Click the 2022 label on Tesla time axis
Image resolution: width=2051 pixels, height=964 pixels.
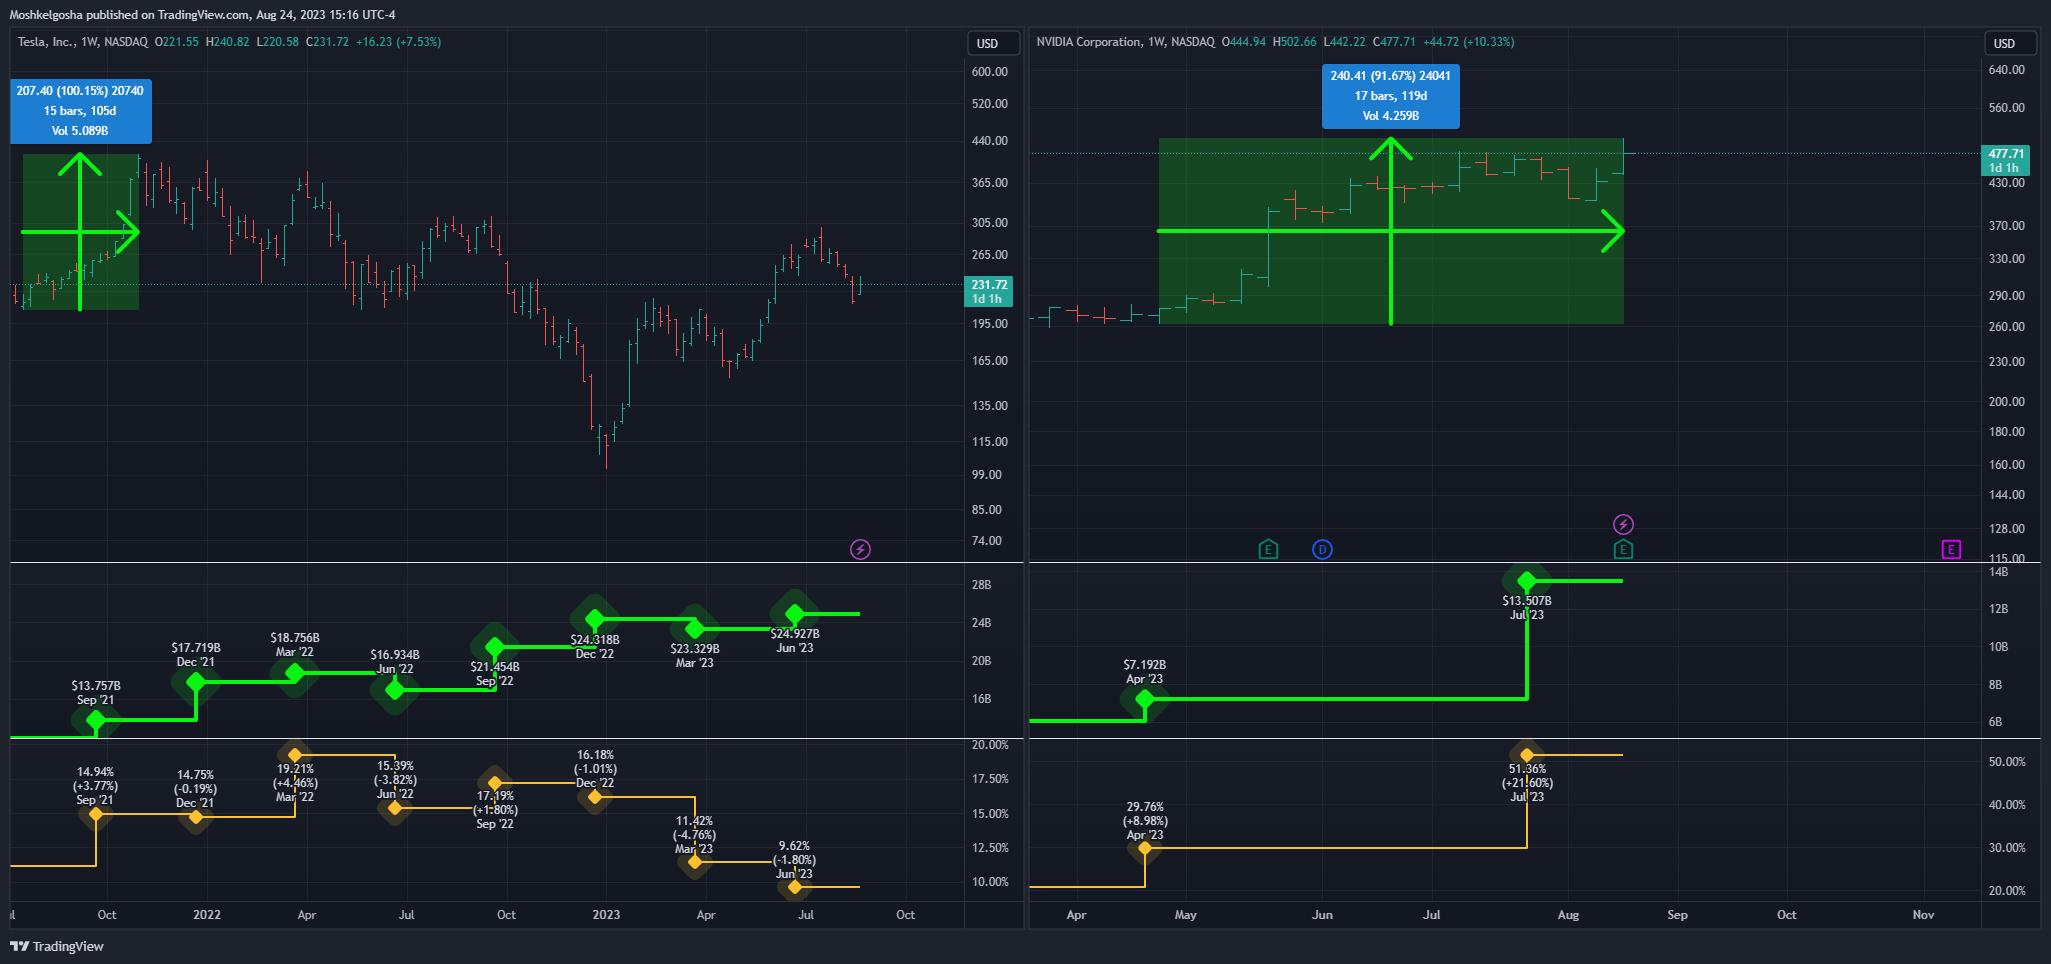(x=207, y=915)
